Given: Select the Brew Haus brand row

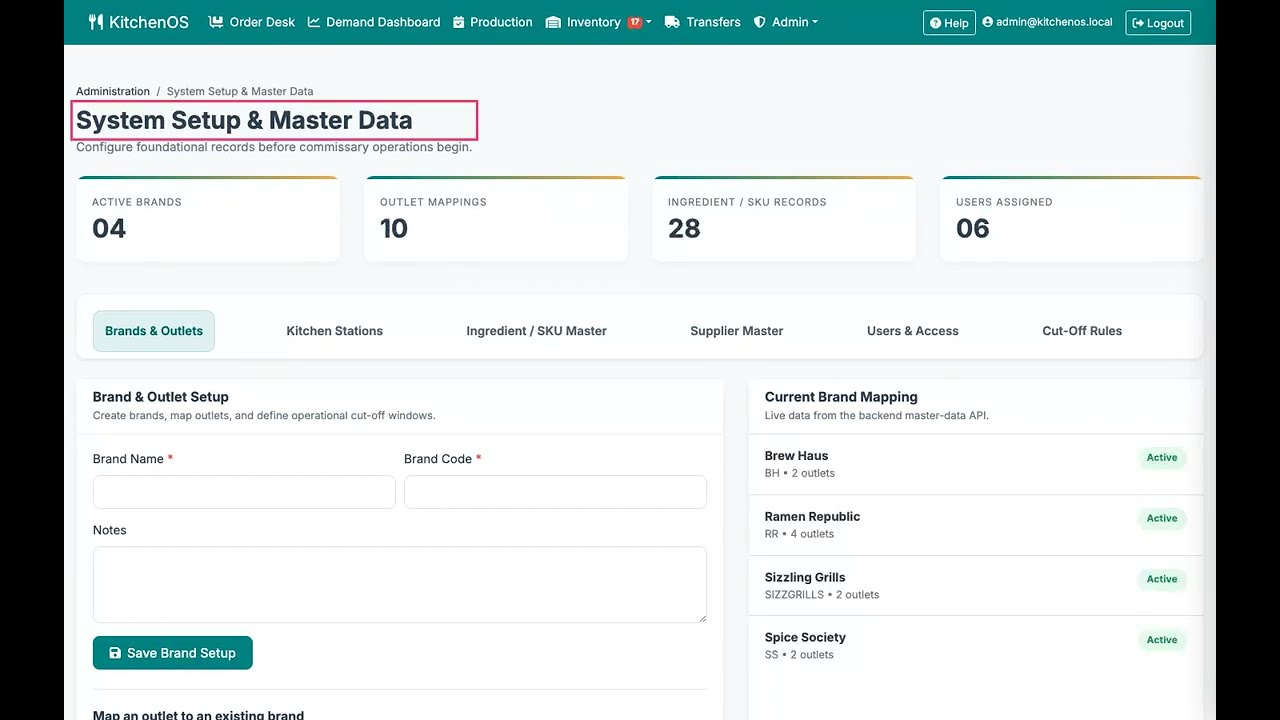Looking at the screenshot, I should [x=976, y=464].
